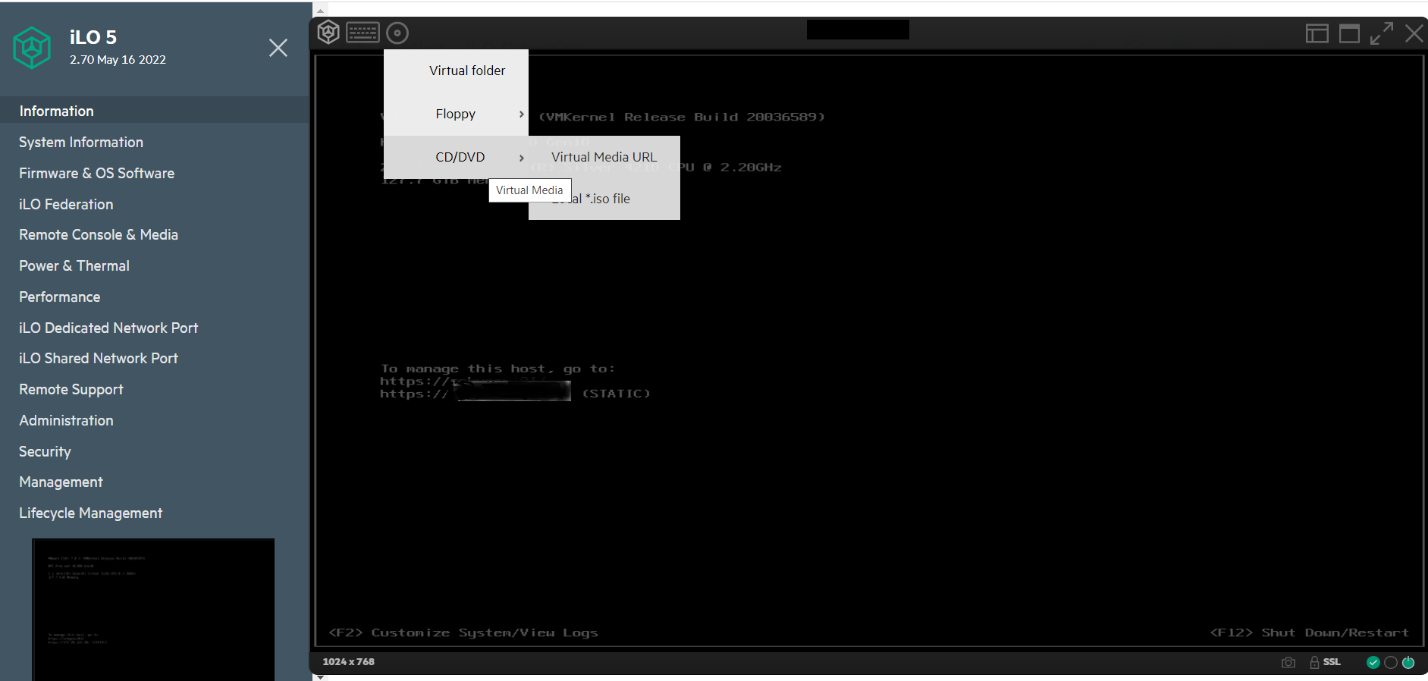Click the 2.70 May 16 2022 version text
Screen dimensions: 1428x681
coord(118,60)
